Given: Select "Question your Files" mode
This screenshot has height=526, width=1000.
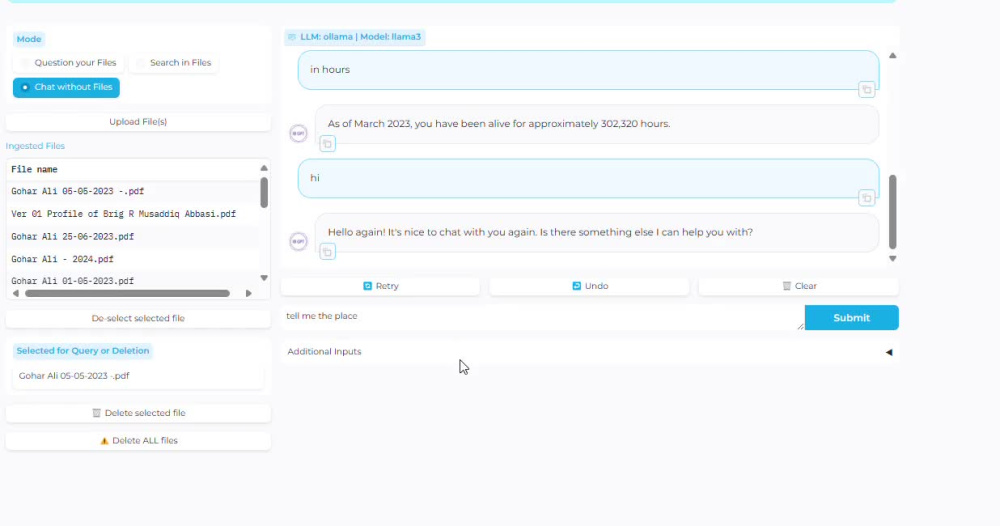Looking at the screenshot, I should click(68, 62).
